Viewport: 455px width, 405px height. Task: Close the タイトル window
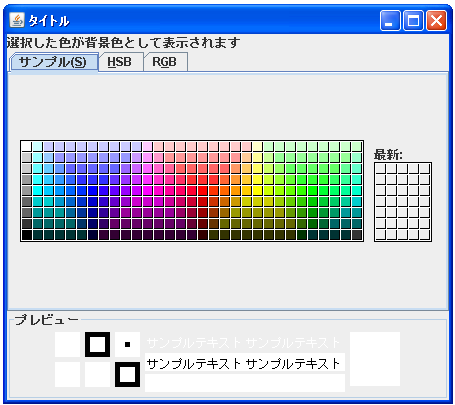click(x=437, y=20)
